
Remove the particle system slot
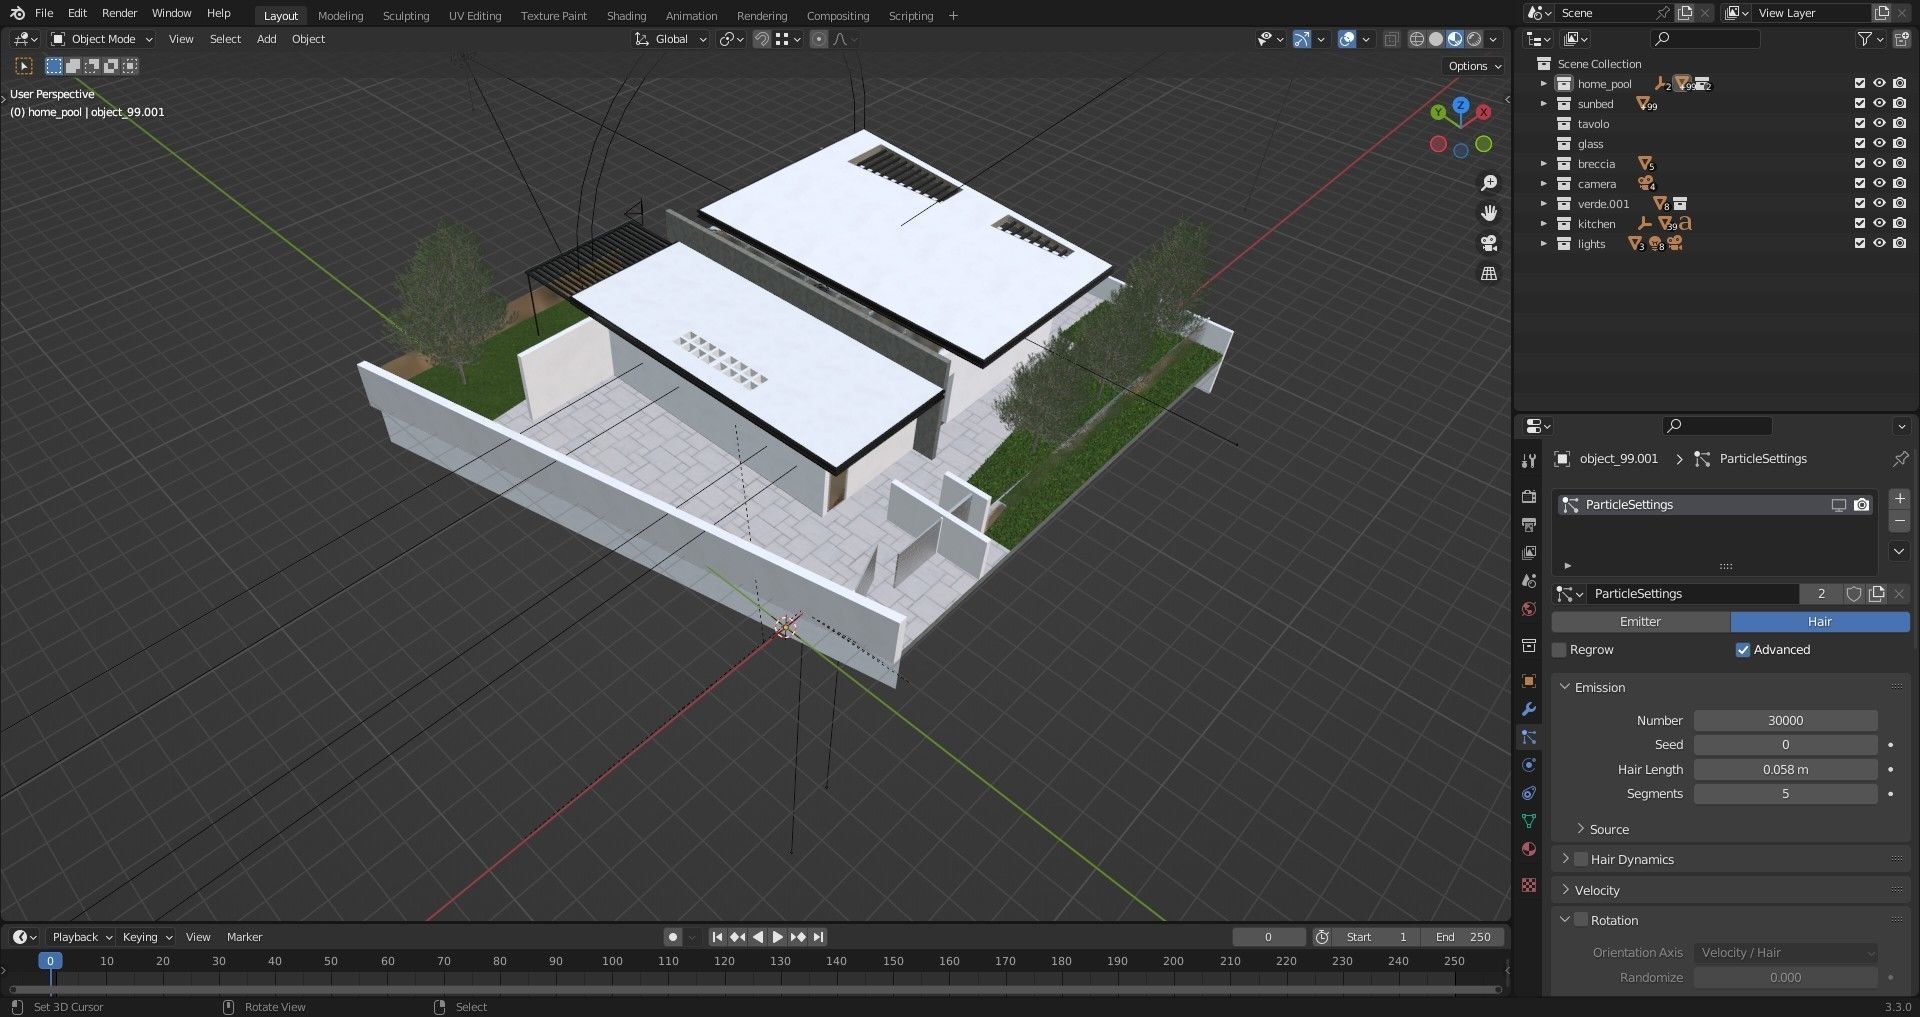click(1899, 520)
